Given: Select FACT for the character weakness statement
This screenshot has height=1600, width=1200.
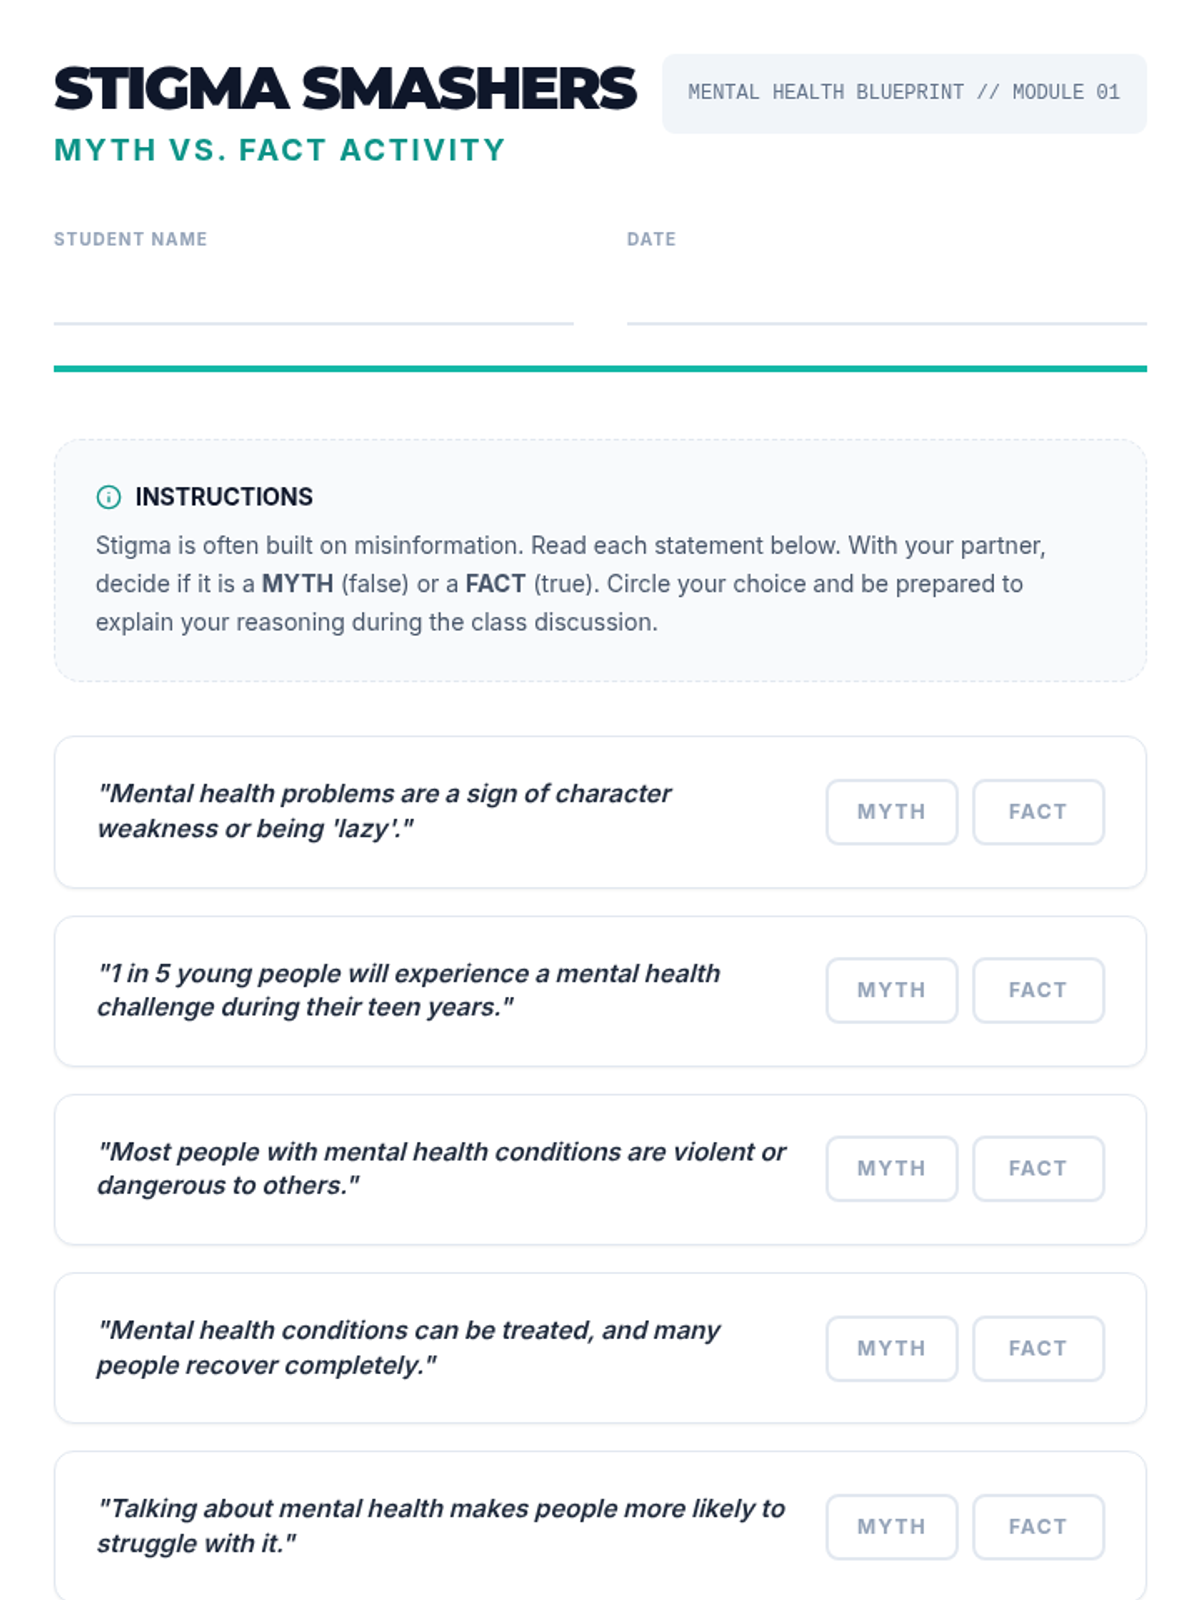Looking at the screenshot, I should [1038, 812].
